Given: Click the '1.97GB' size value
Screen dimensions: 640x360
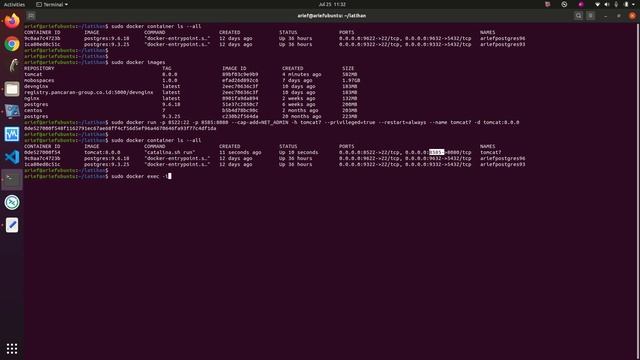Looking at the screenshot, I should pos(351,80).
